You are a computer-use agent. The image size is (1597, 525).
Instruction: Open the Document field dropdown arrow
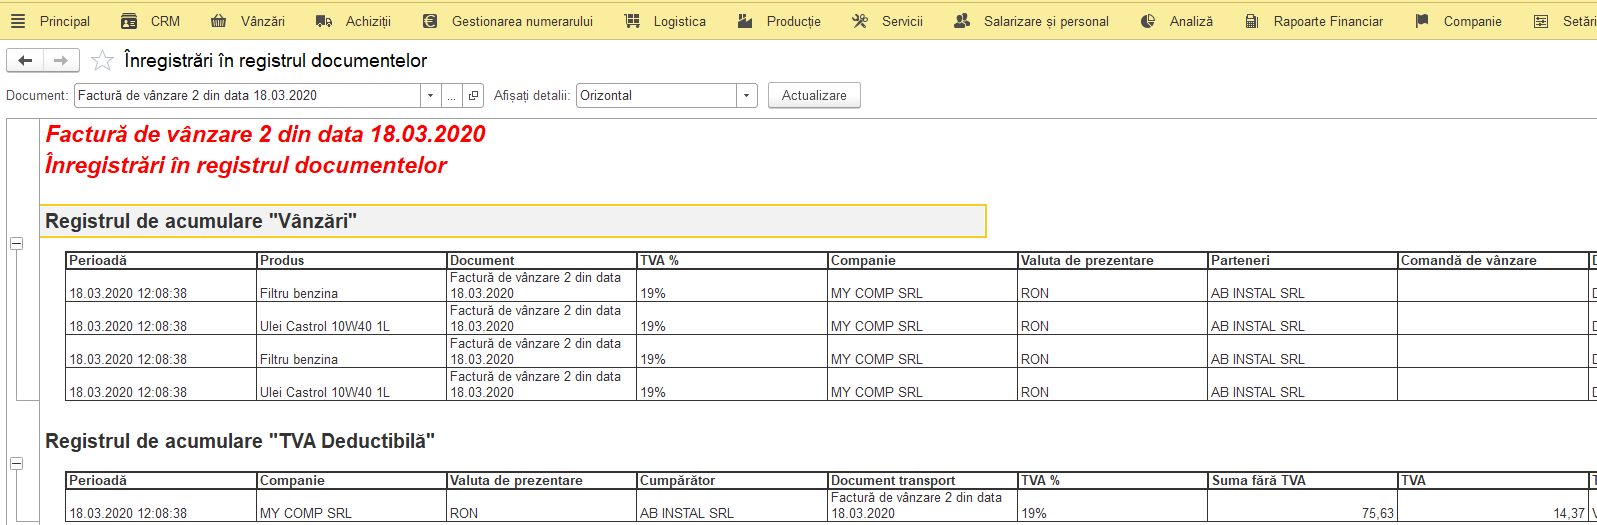point(430,96)
